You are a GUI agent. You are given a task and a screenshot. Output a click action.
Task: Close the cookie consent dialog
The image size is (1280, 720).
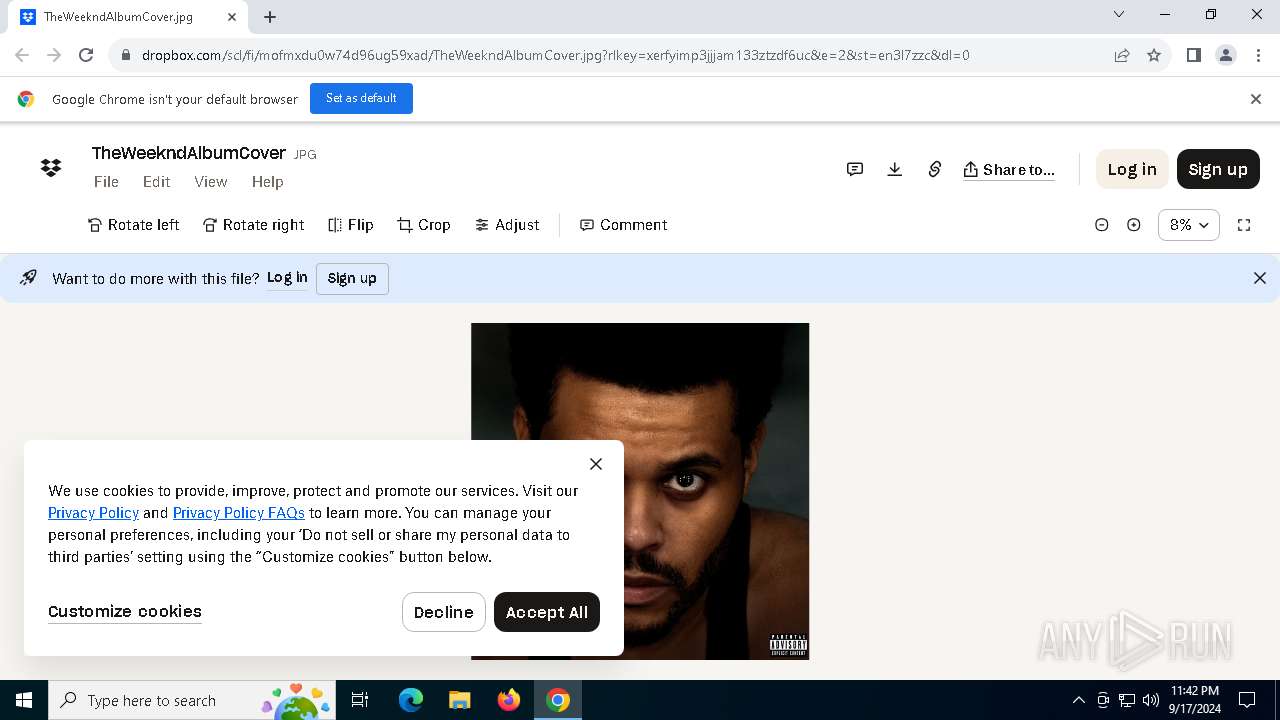(x=596, y=464)
